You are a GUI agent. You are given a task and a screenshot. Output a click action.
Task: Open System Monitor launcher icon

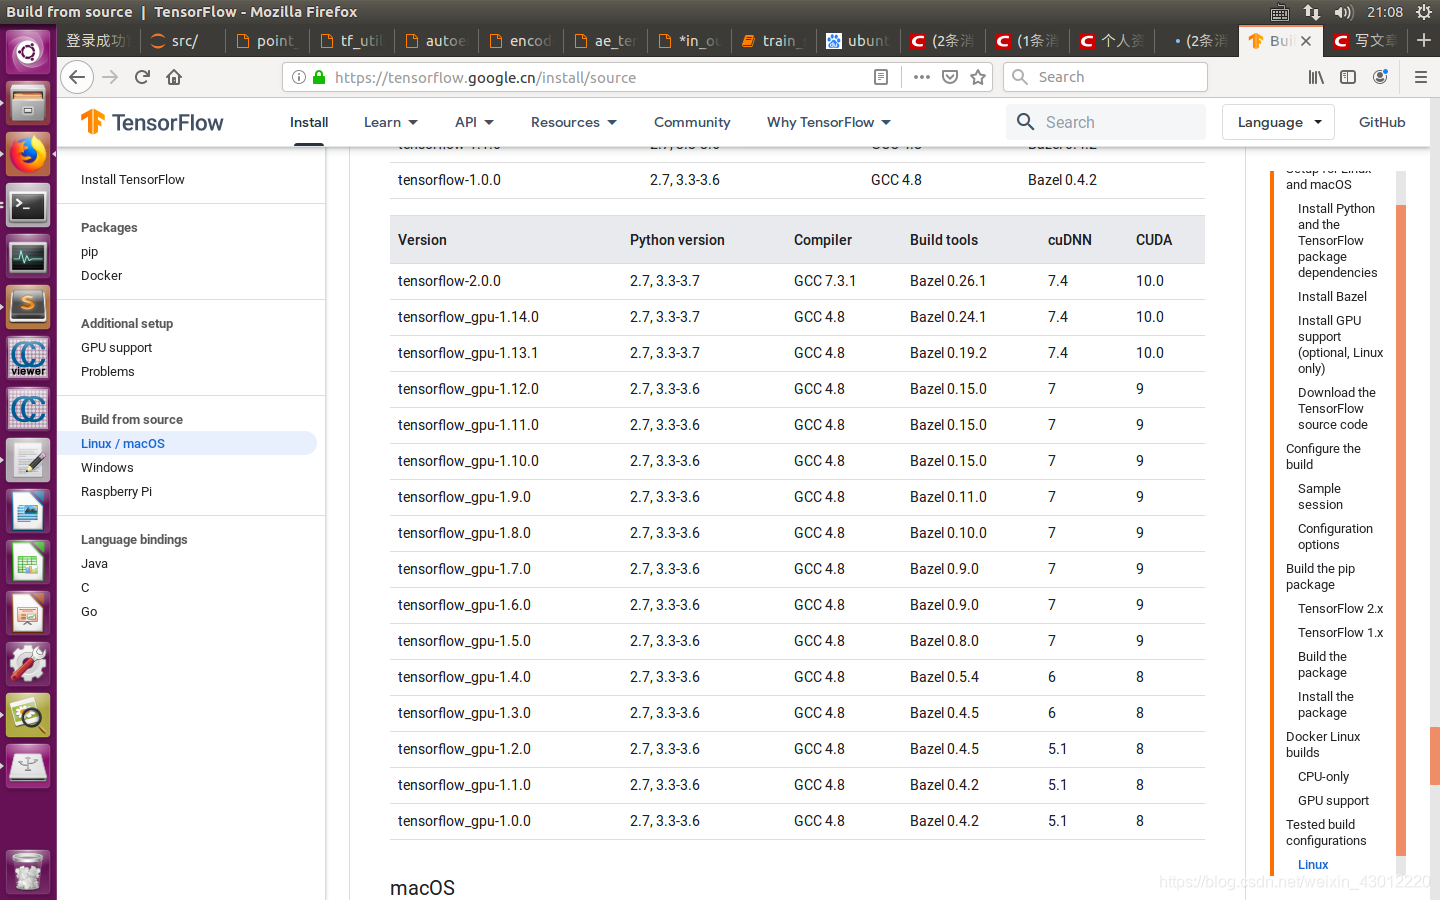click(28, 258)
